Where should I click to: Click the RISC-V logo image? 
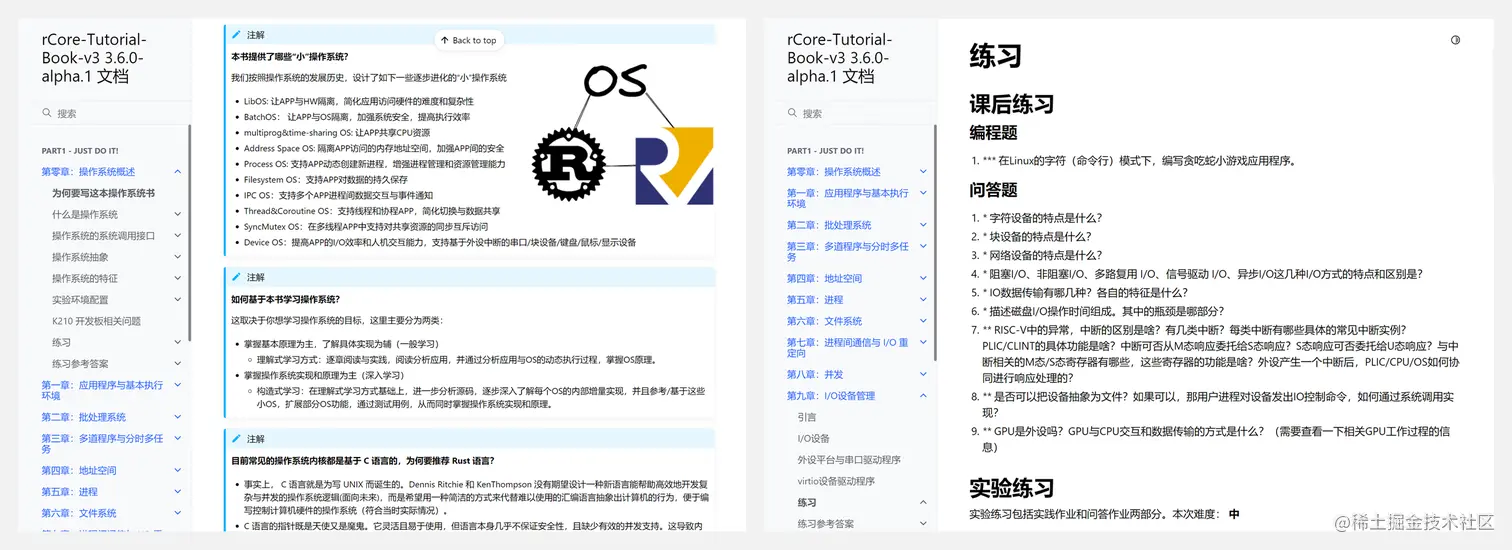click(x=674, y=166)
